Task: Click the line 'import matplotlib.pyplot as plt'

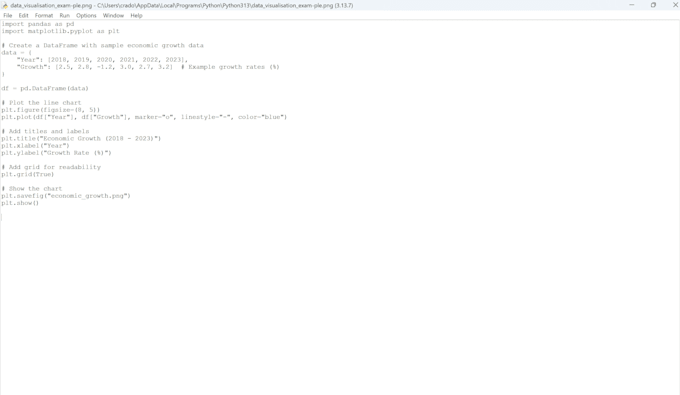Action: pyautogui.click(x=60, y=31)
